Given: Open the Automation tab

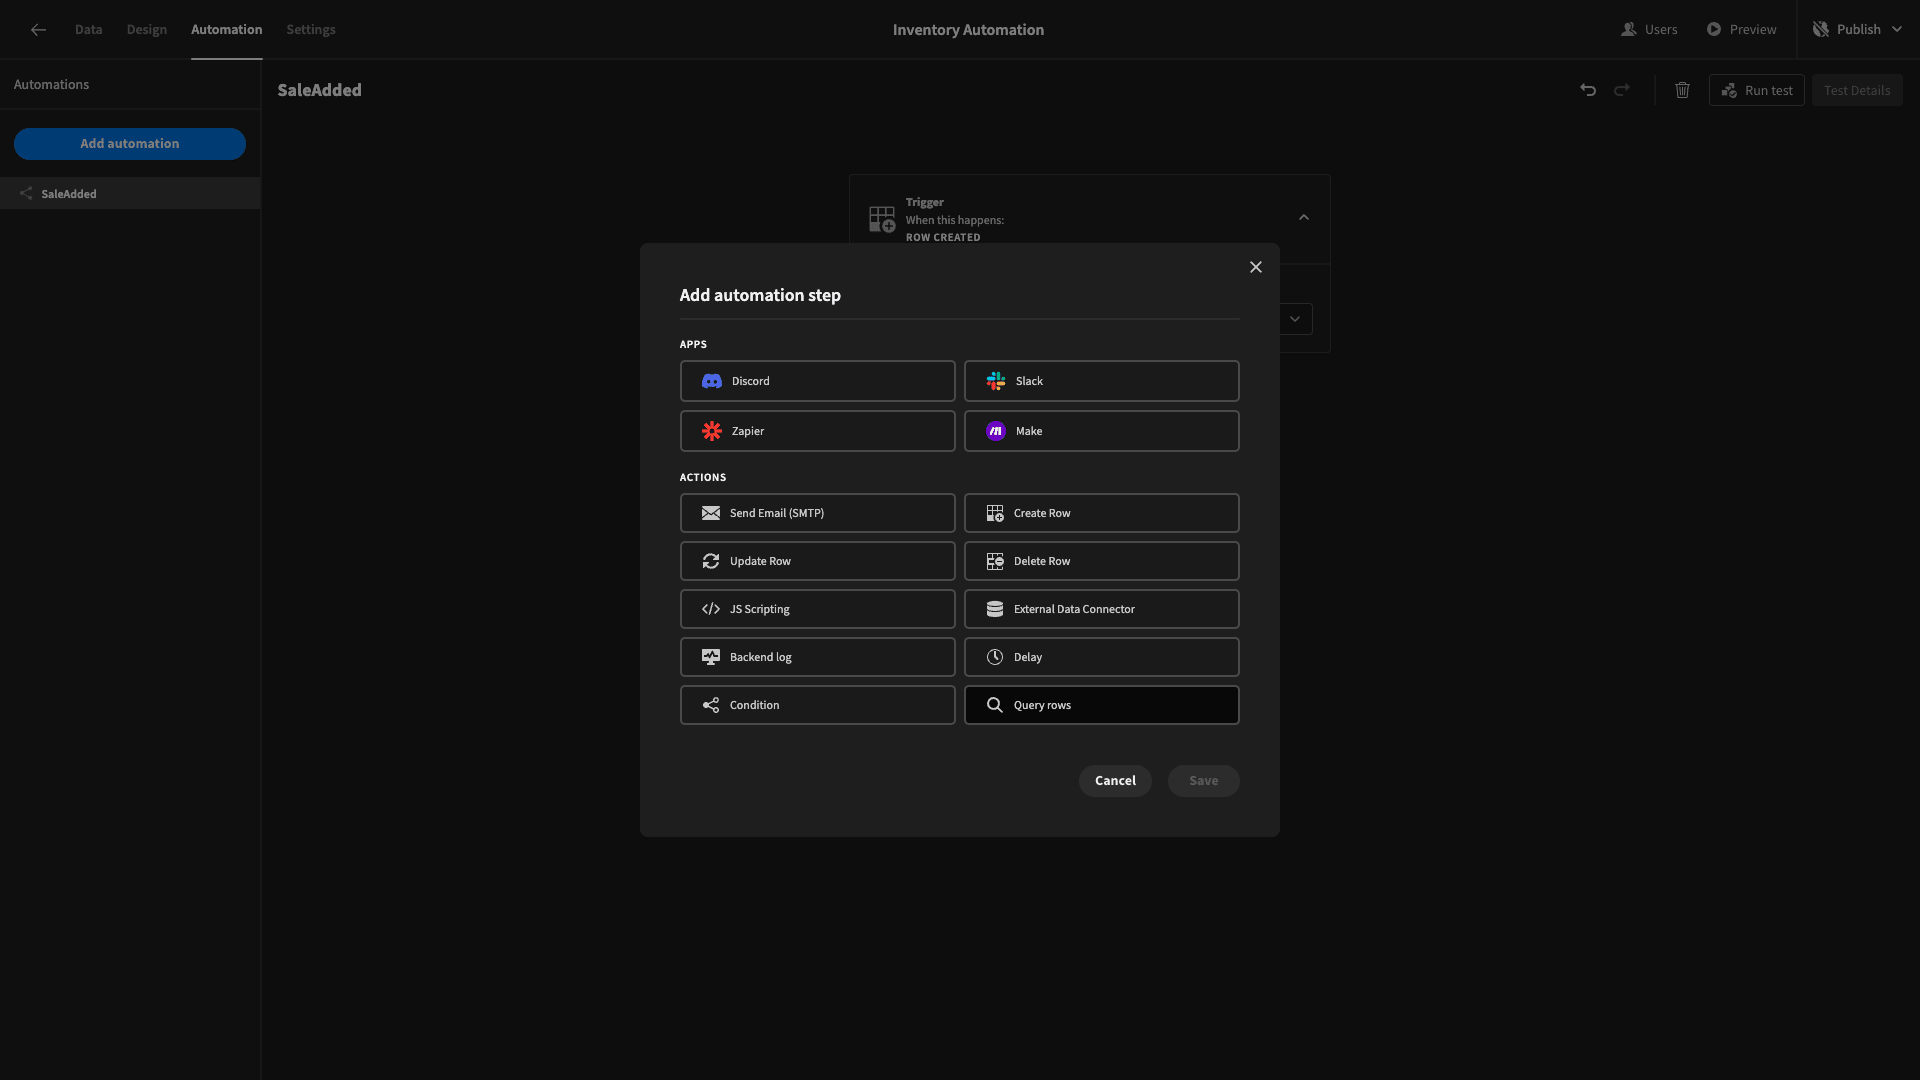Looking at the screenshot, I should (227, 30).
